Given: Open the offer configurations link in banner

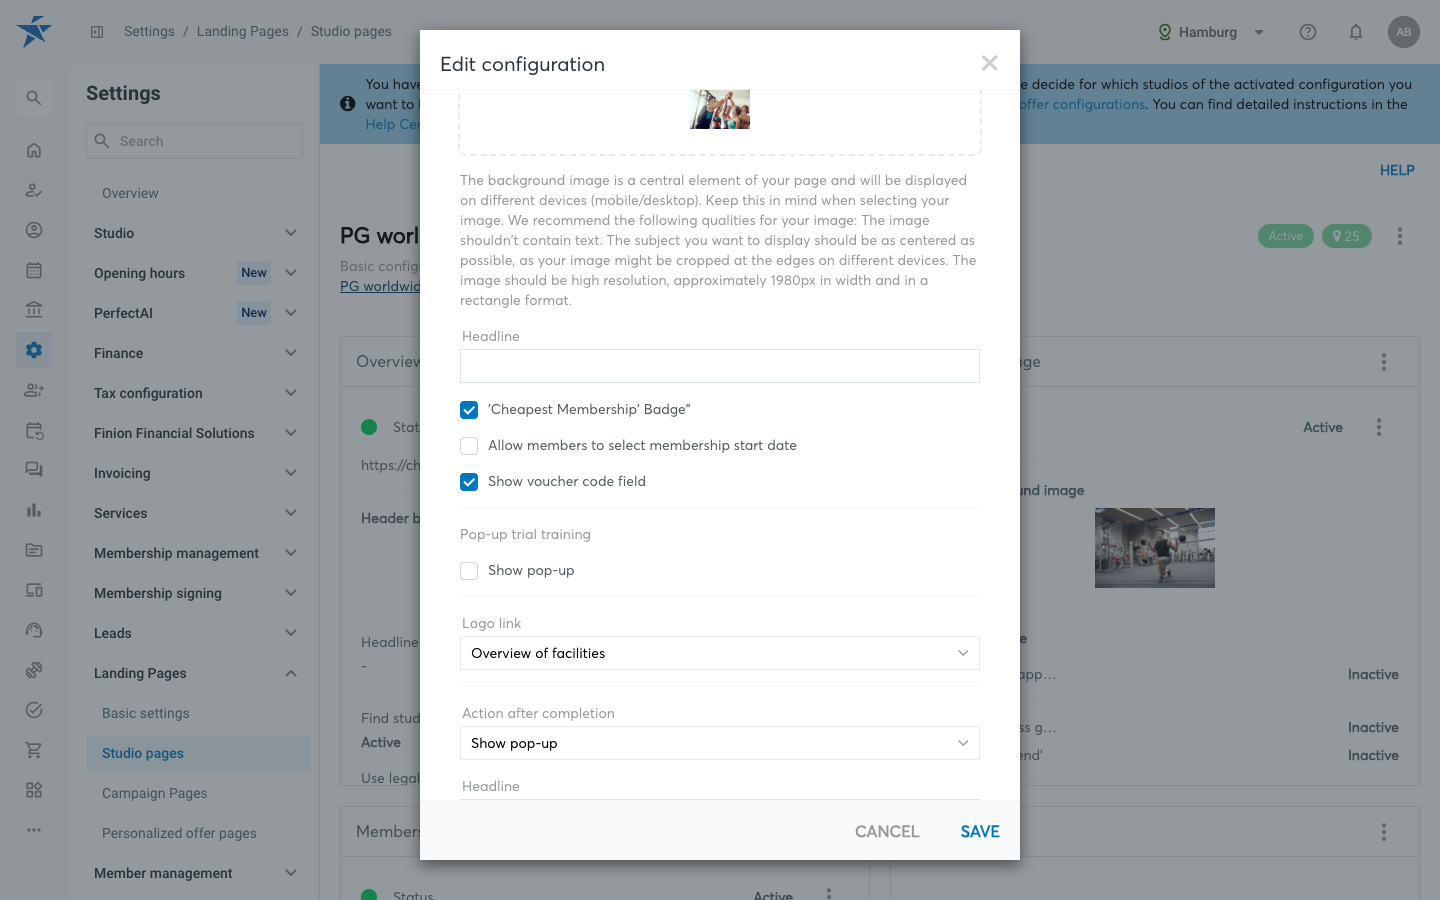Looking at the screenshot, I should (1082, 104).
